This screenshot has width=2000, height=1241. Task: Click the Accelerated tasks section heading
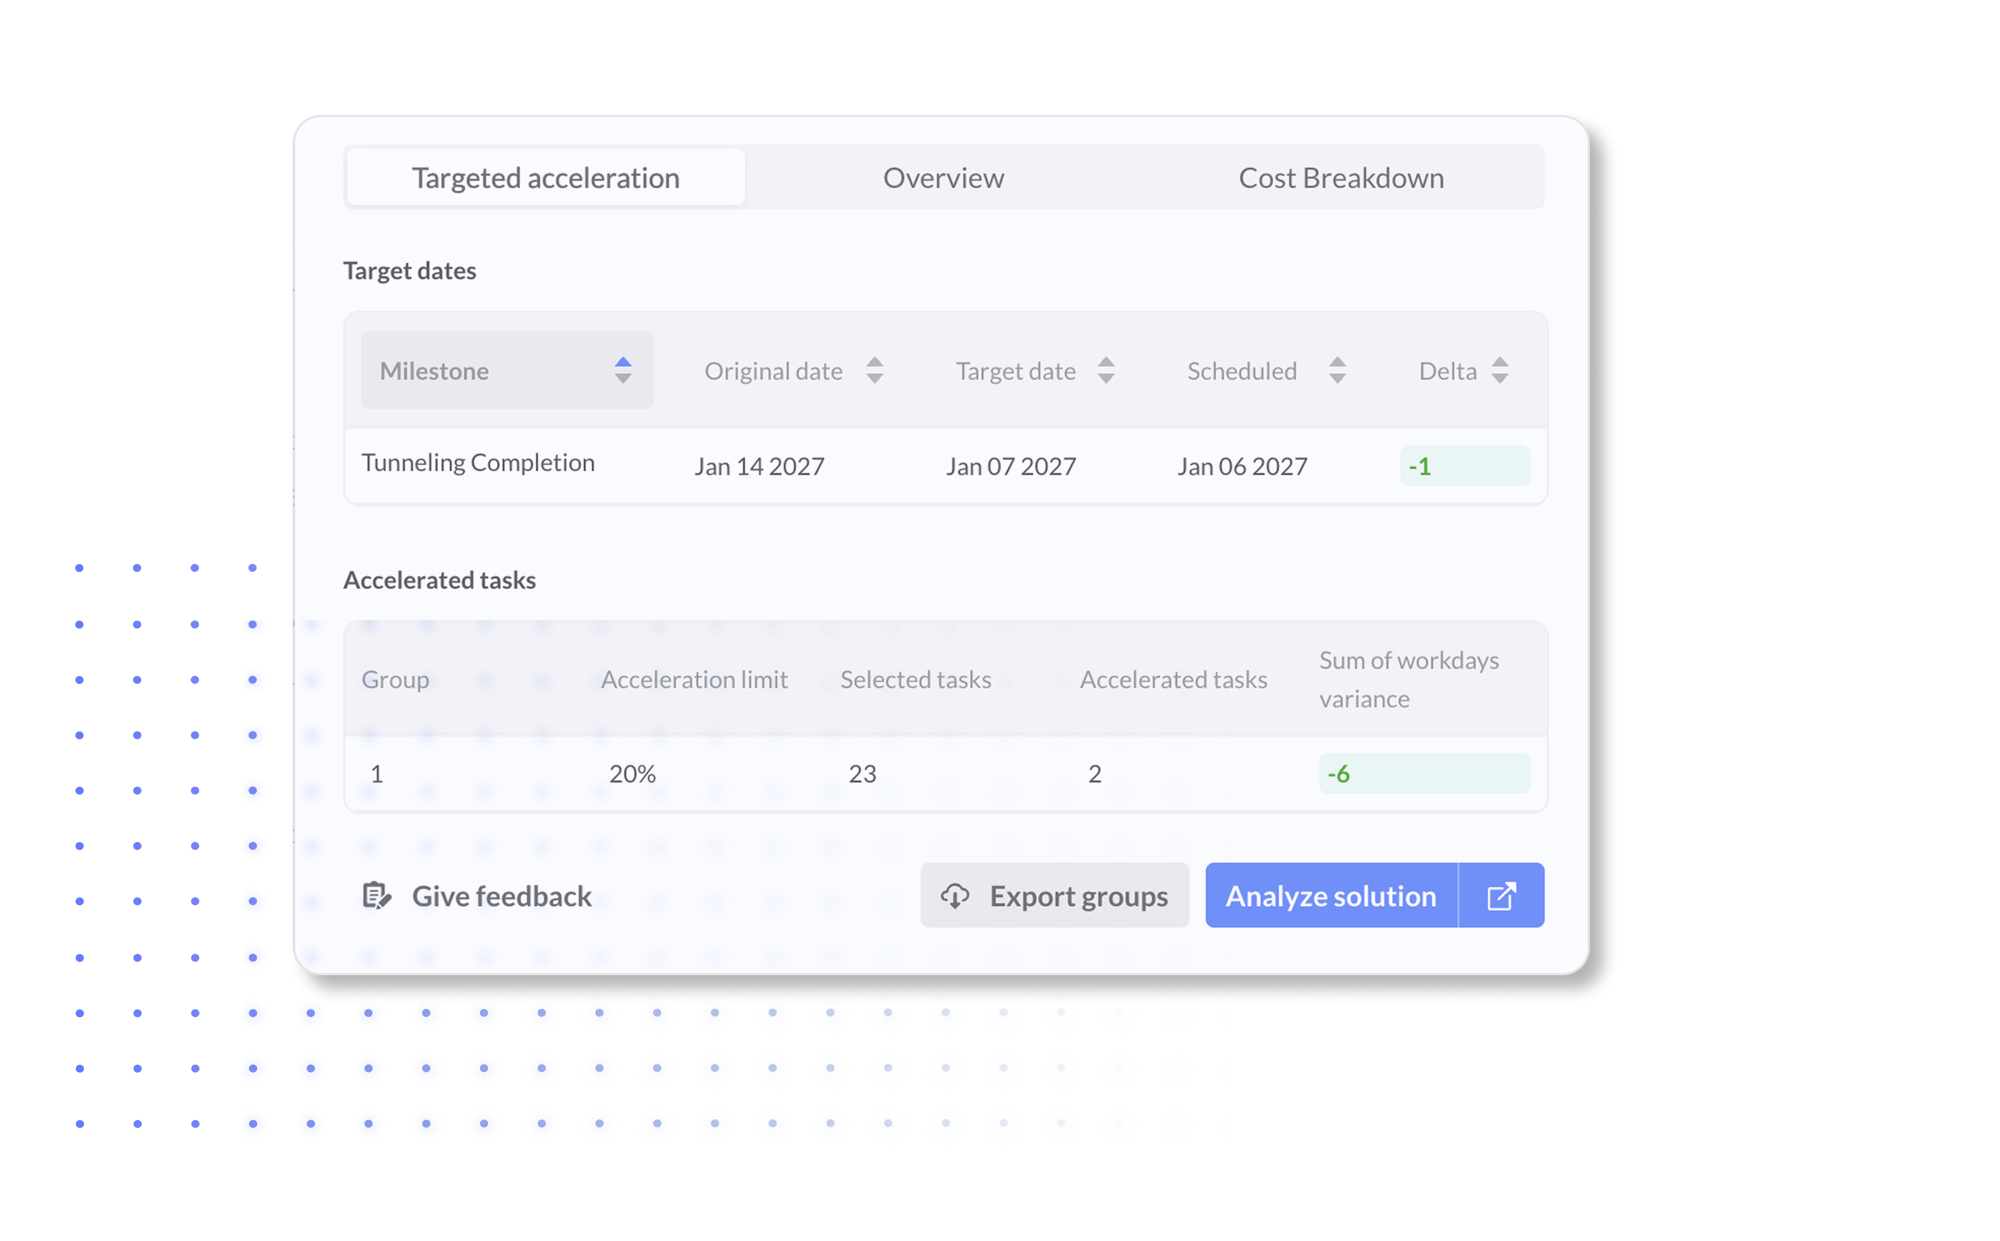click(439, 580)
